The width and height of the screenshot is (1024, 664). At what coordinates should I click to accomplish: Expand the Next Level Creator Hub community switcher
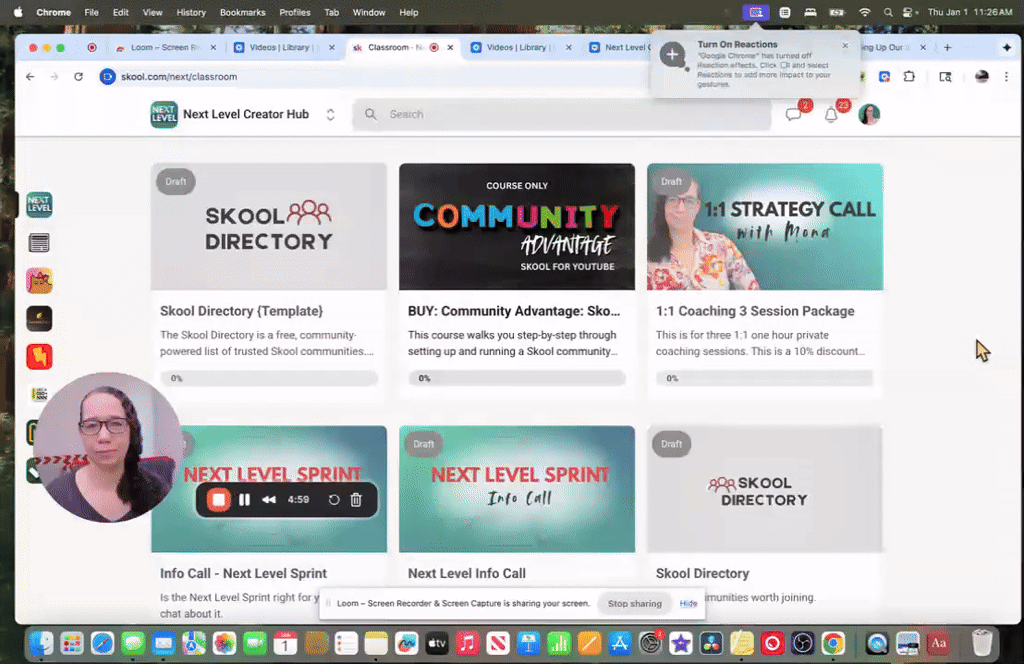tap(330, 114)
